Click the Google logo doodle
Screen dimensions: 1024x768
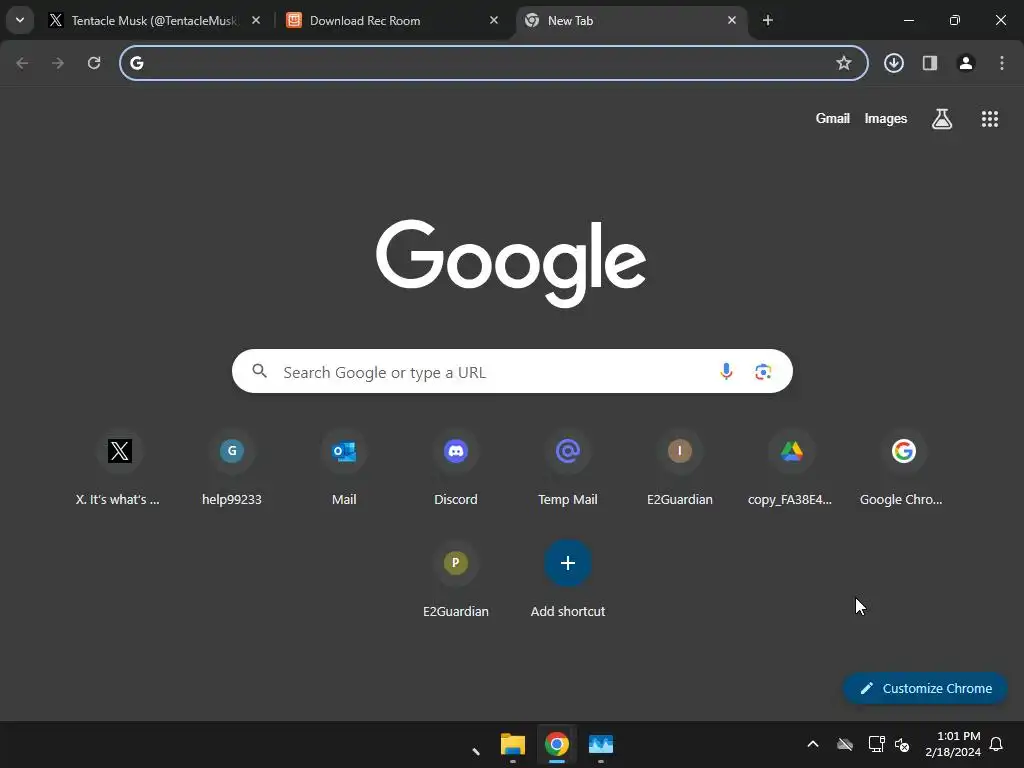coord(511,263)
